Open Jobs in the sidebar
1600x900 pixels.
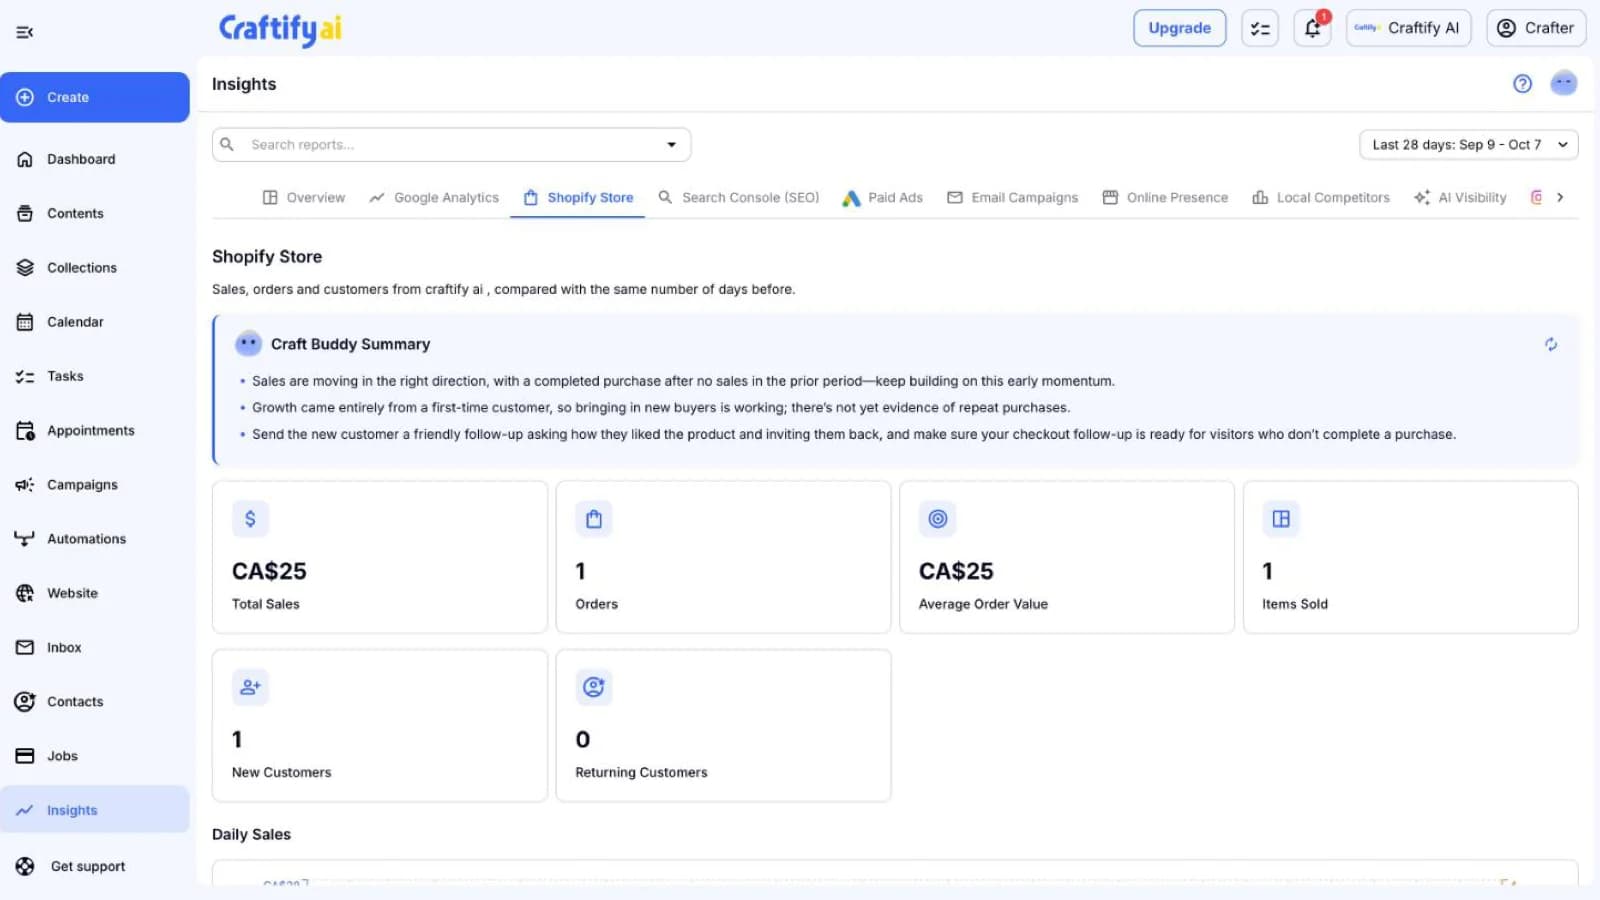(x=95, y=756)
